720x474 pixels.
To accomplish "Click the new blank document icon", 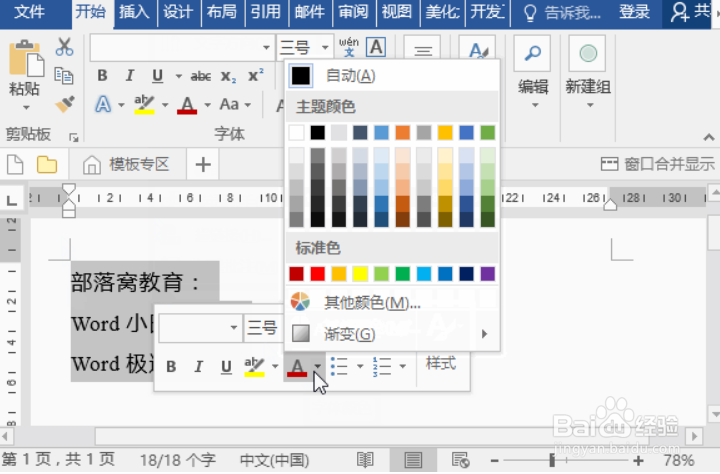I will pyautogui.click(x=15, y=164).
